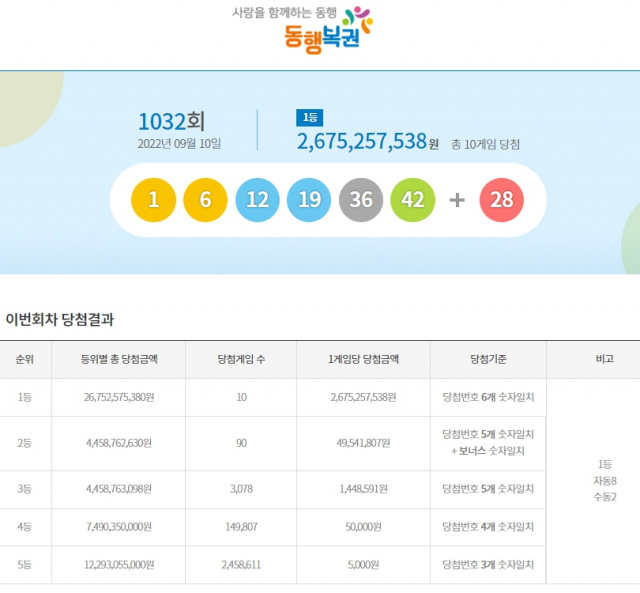Viewport: 640px width, 593px height.
Task: Click the green lotto ball 42
Action: point(413,200)
